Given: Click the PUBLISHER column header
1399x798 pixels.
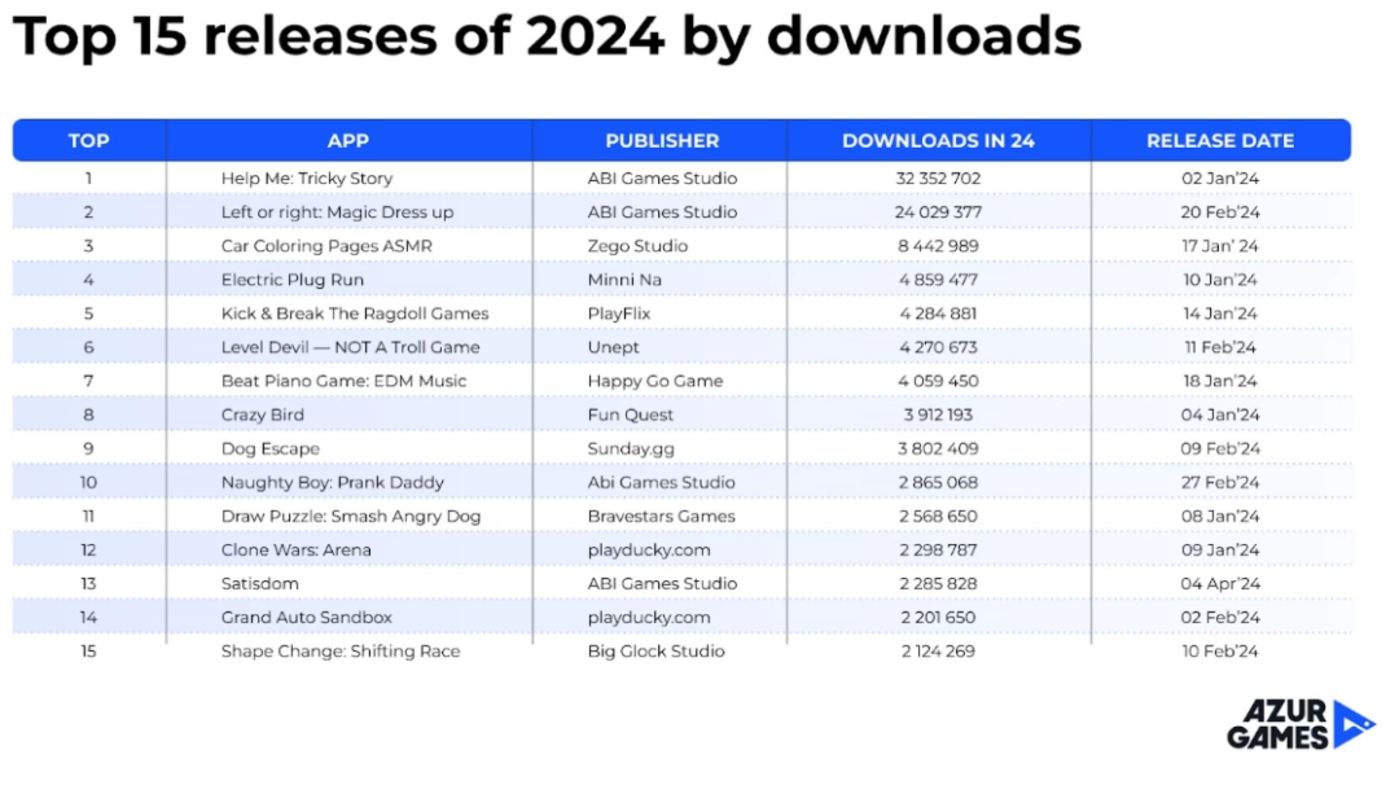Looking at the screenshot, I should pyautogui.click(x=661, y=141).
